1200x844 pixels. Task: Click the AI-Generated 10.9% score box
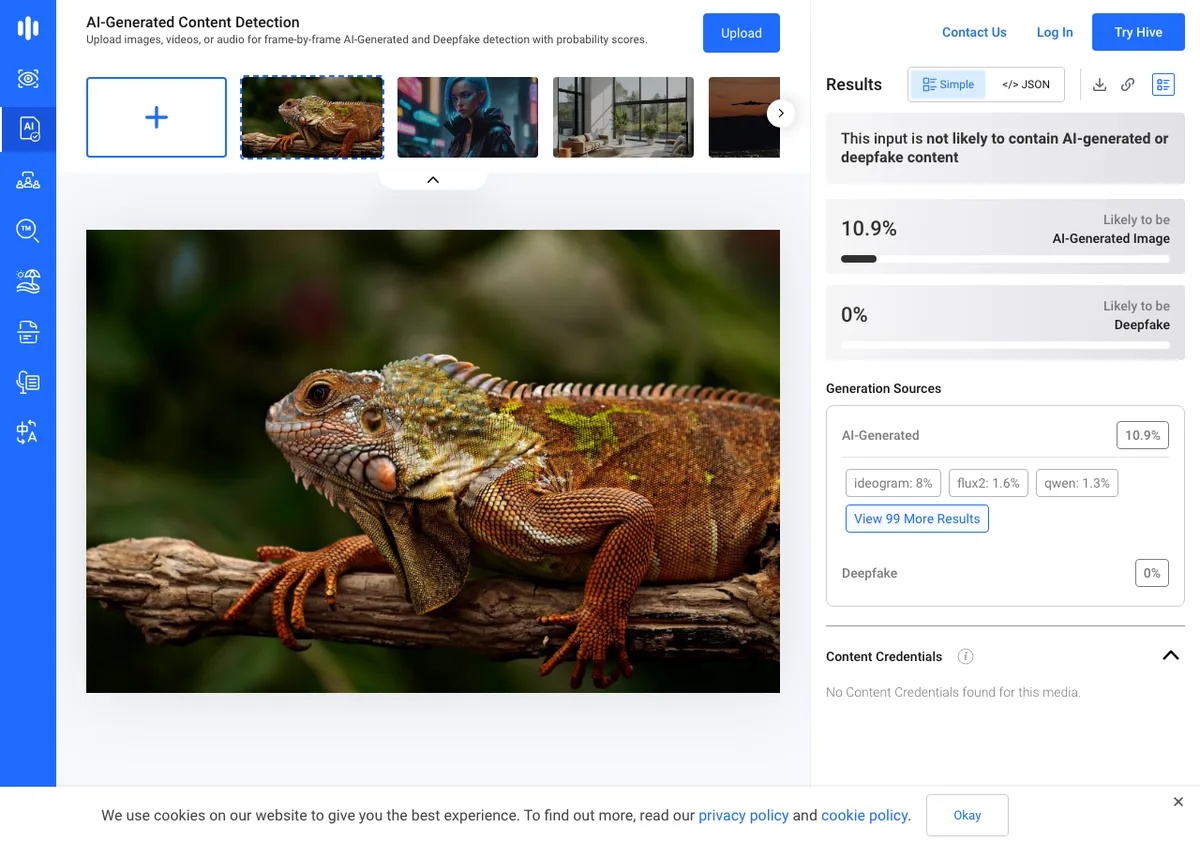tap(1142, 435)
